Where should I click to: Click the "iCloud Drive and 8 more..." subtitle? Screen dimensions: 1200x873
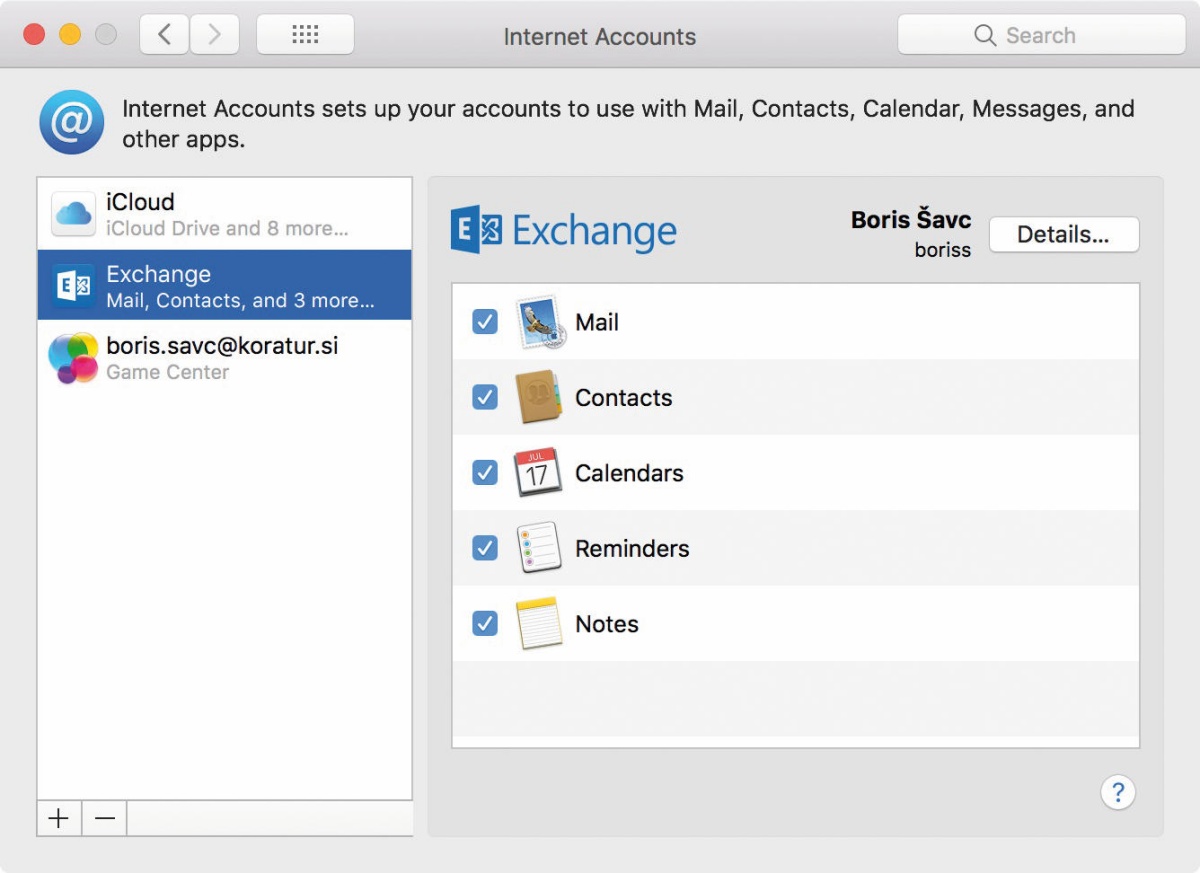click(x=227, y=229)
